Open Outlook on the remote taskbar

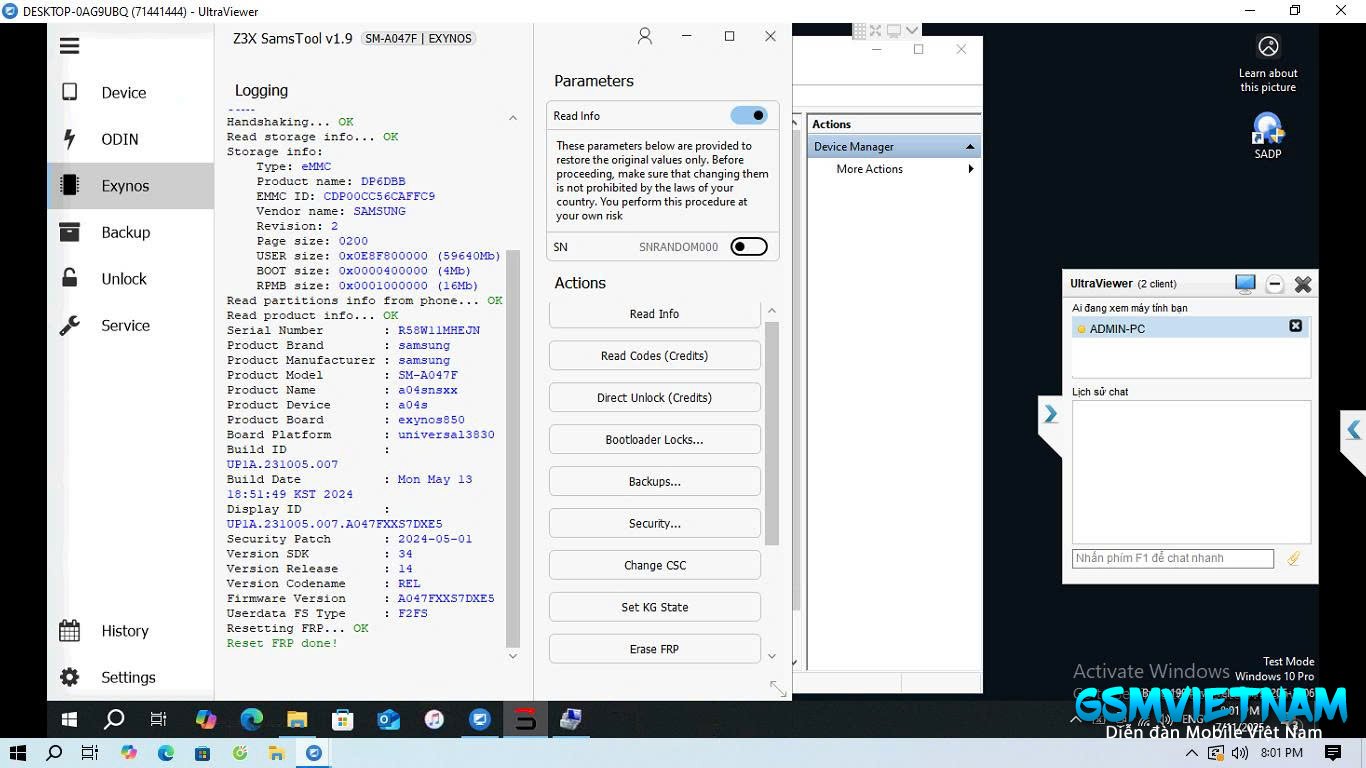click(x=388, y=719)
